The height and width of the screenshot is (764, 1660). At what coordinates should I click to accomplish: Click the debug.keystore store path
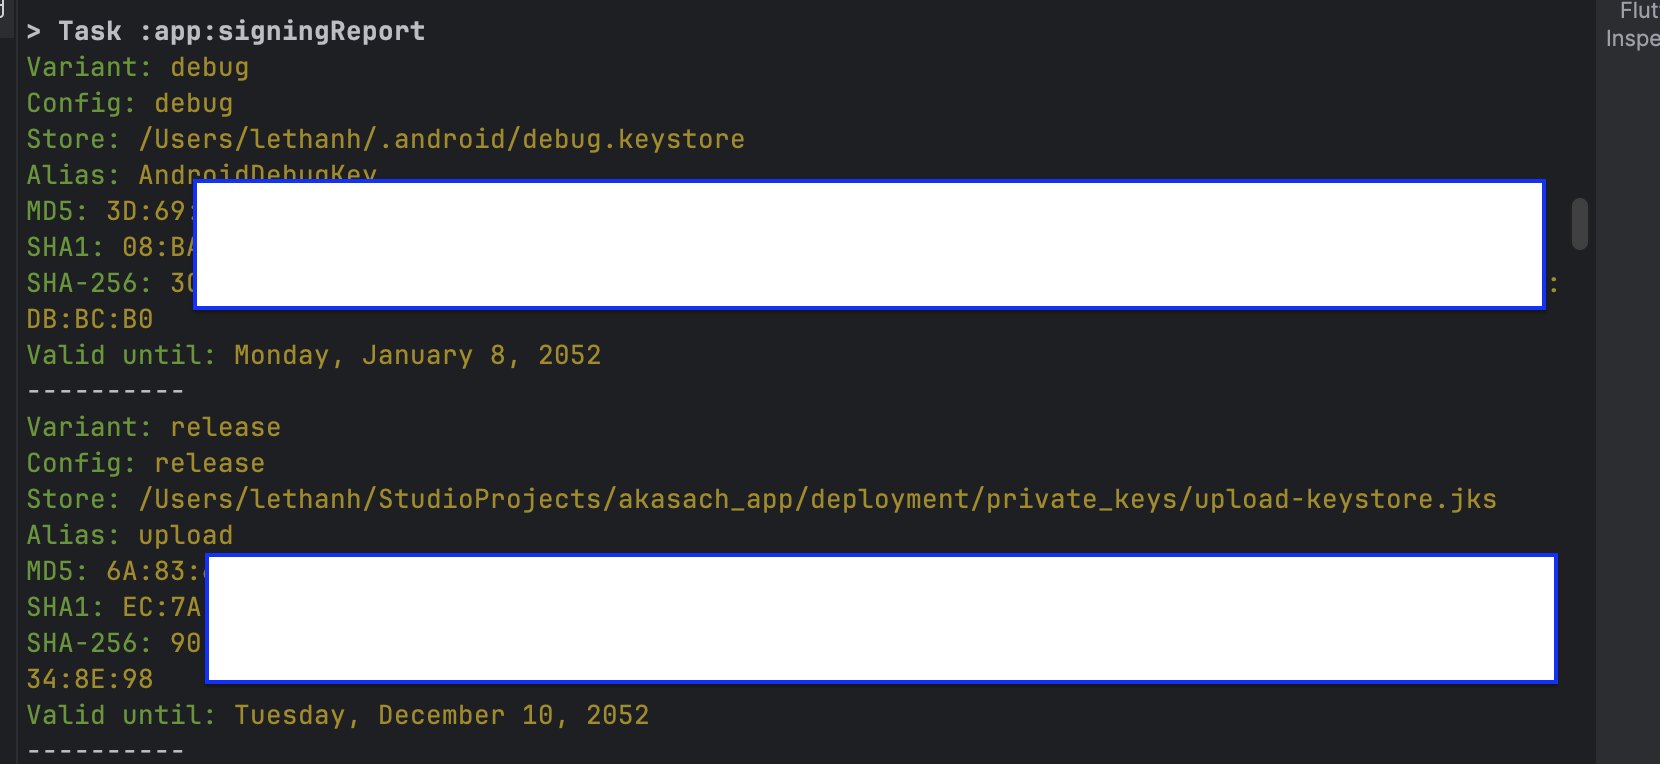tap(441, 139)
